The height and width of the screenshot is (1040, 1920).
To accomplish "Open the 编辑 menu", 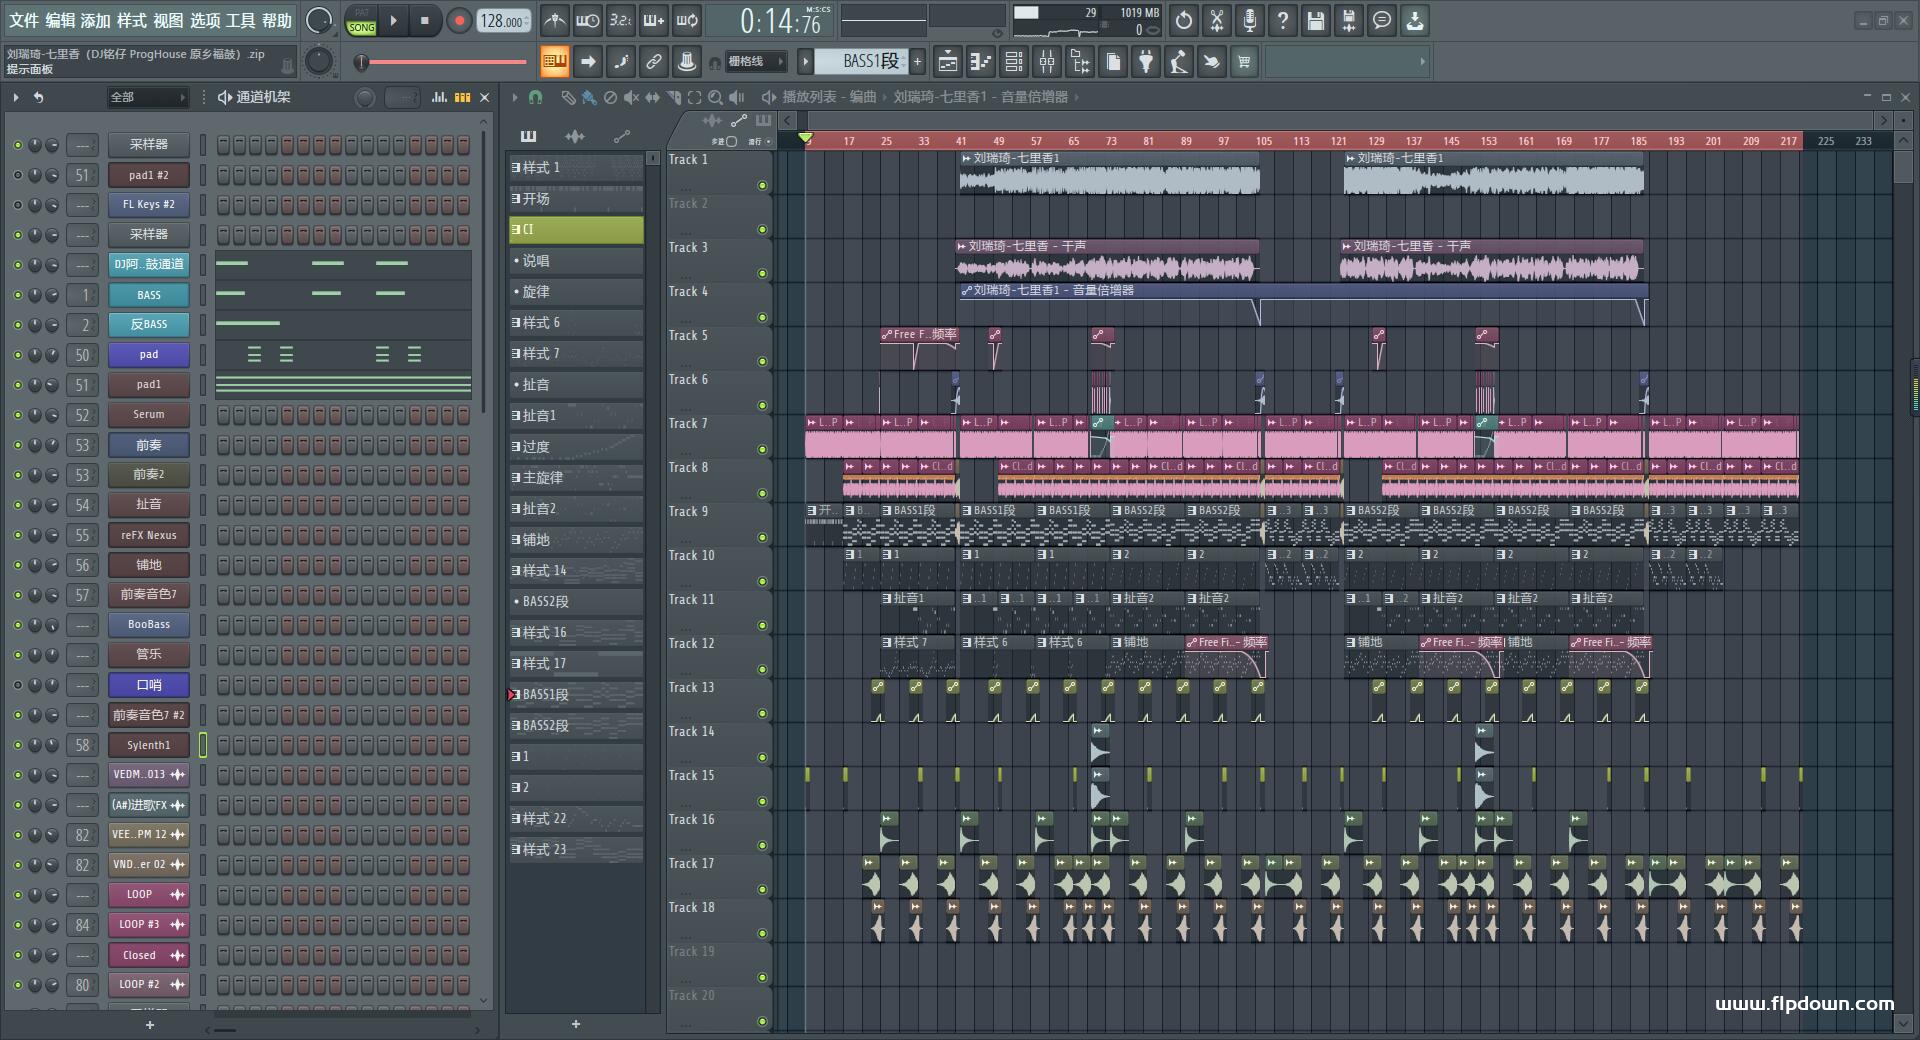I will 60,20.
